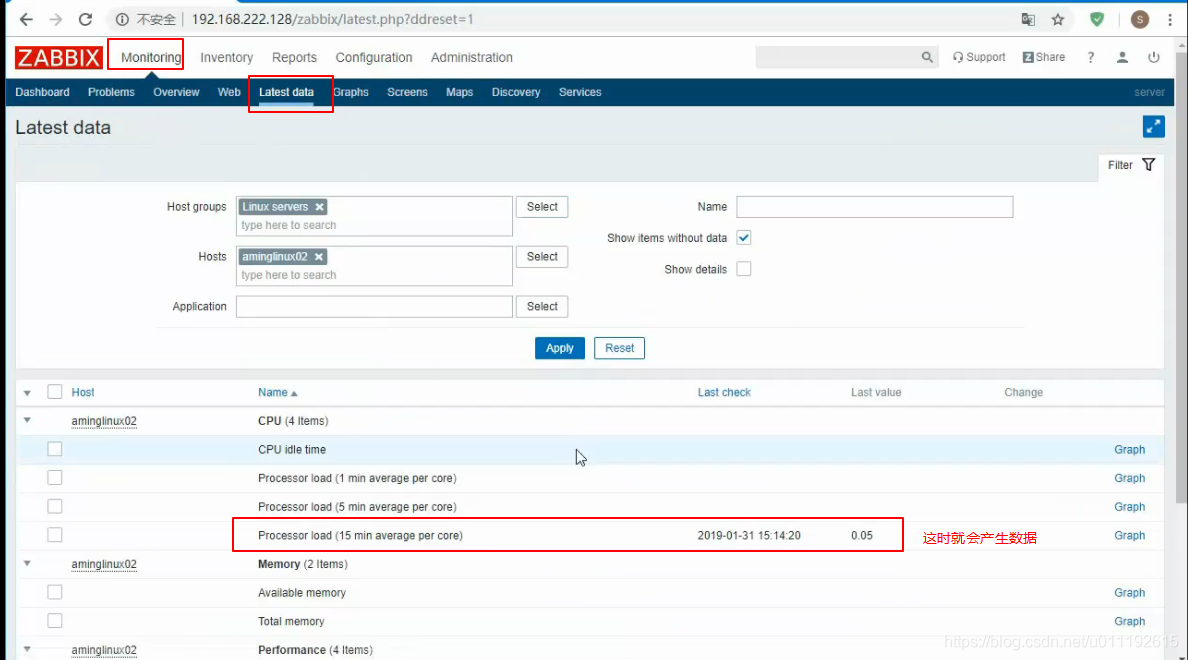1188x660 pixels.
Task: Open Graph for Available memory
Action: [1129, 593]
